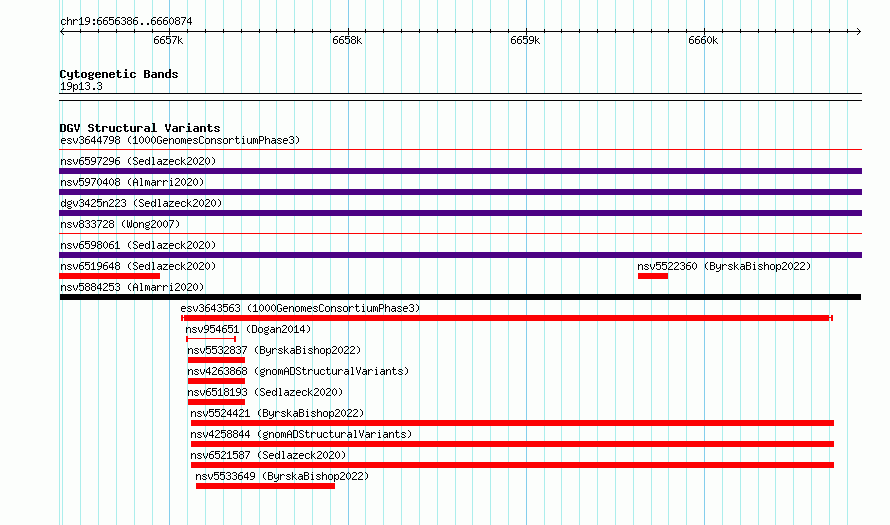890x525 pixels.
Task: Select the red bar under nsv6519648
Action: [x=110, y=276]
